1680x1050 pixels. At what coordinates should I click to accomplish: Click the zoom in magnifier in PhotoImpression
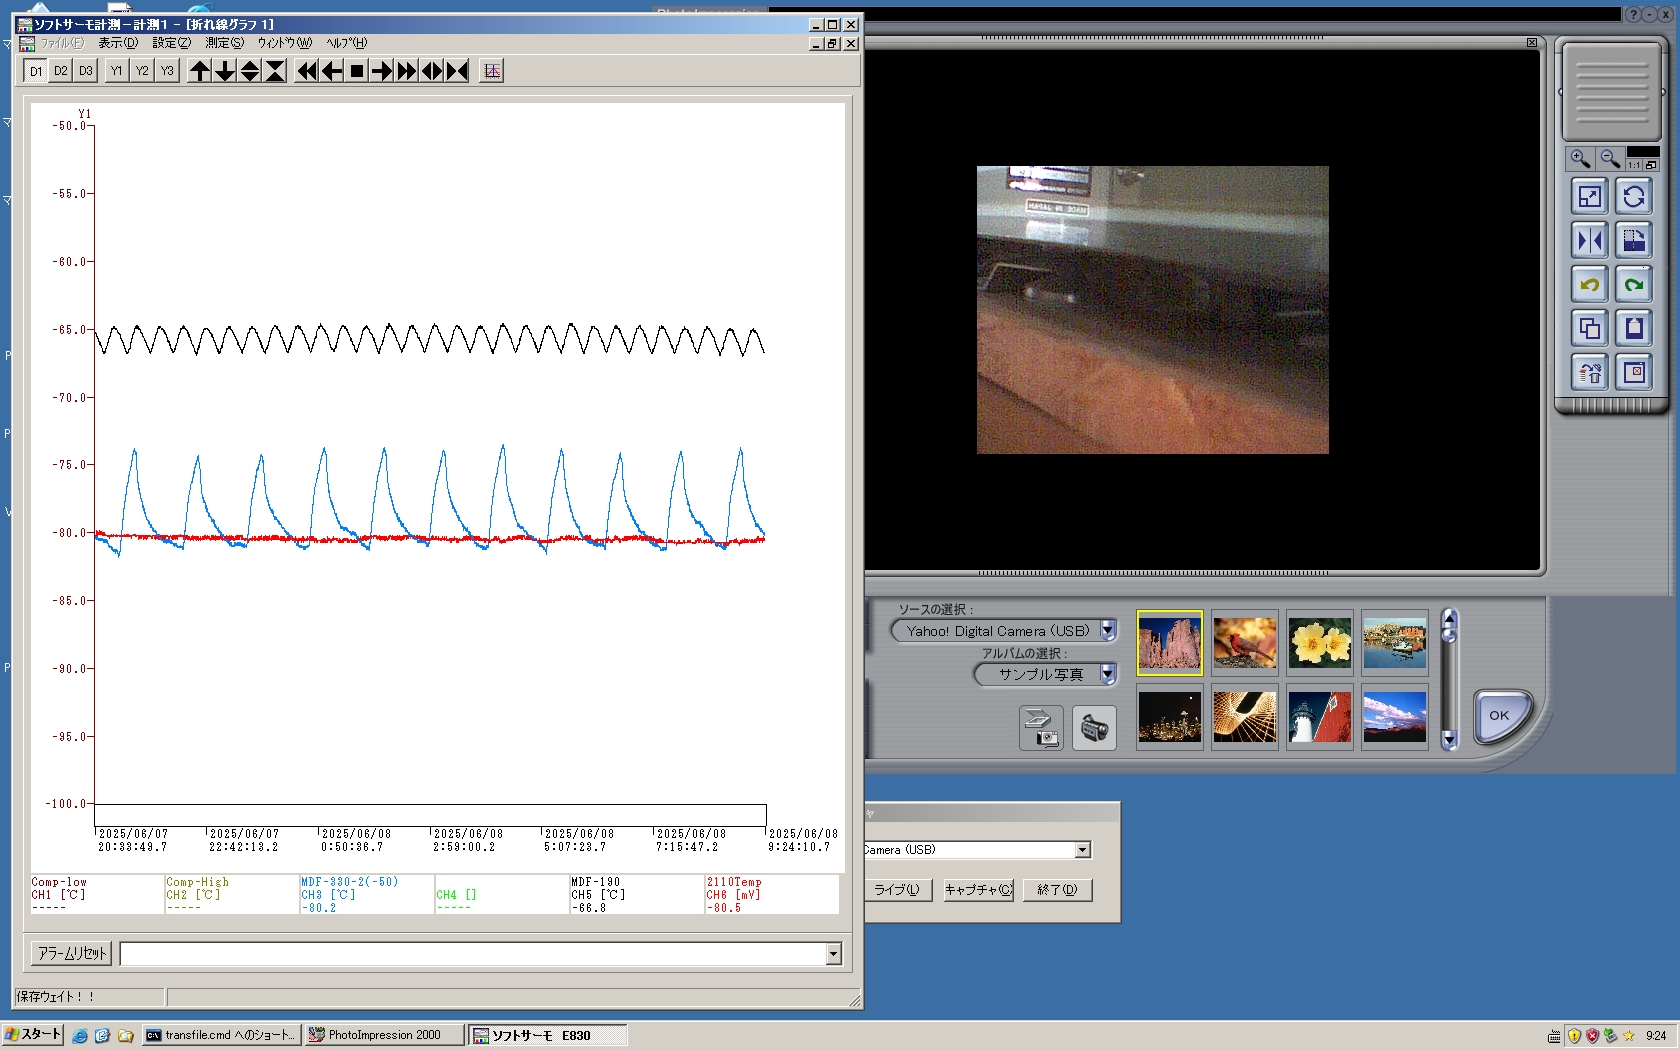click(1580, 159)
